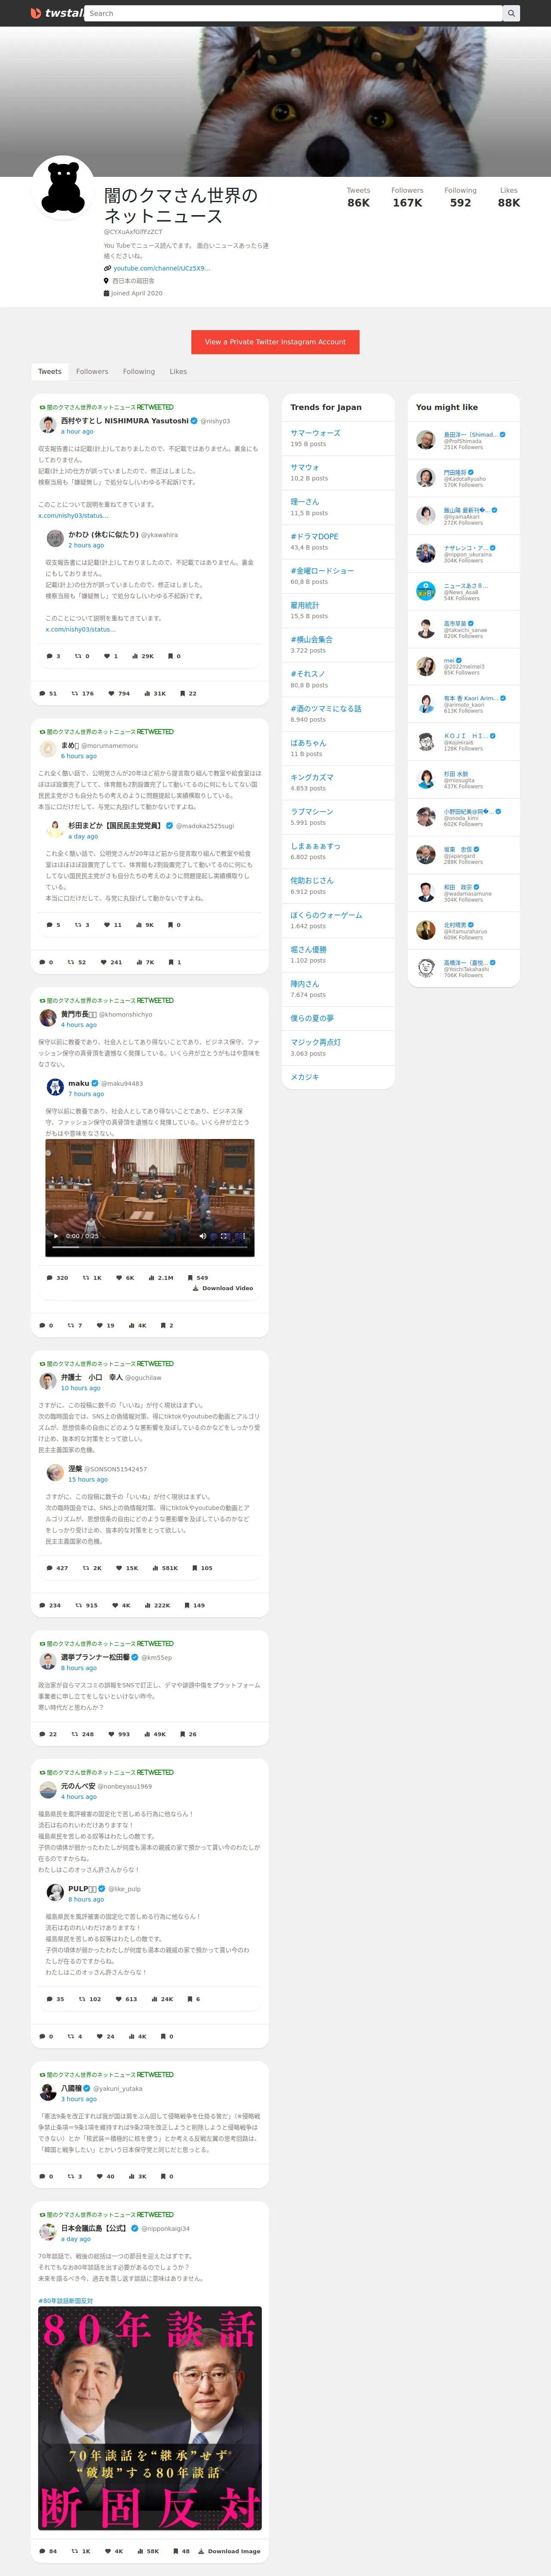Open the 167K Followers stat
The height and width of the screenshot is (2576, 551).
tap(407, 197)
